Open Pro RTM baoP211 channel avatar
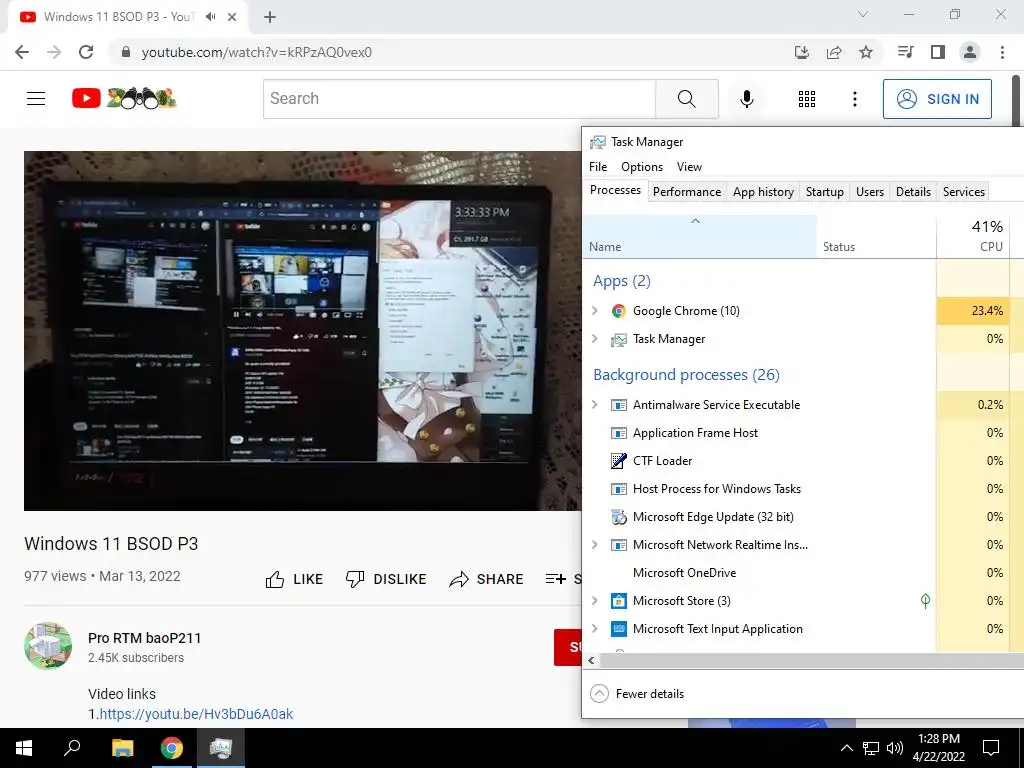The width and height of the screenshot is (1024, 768). click(48, 646)
